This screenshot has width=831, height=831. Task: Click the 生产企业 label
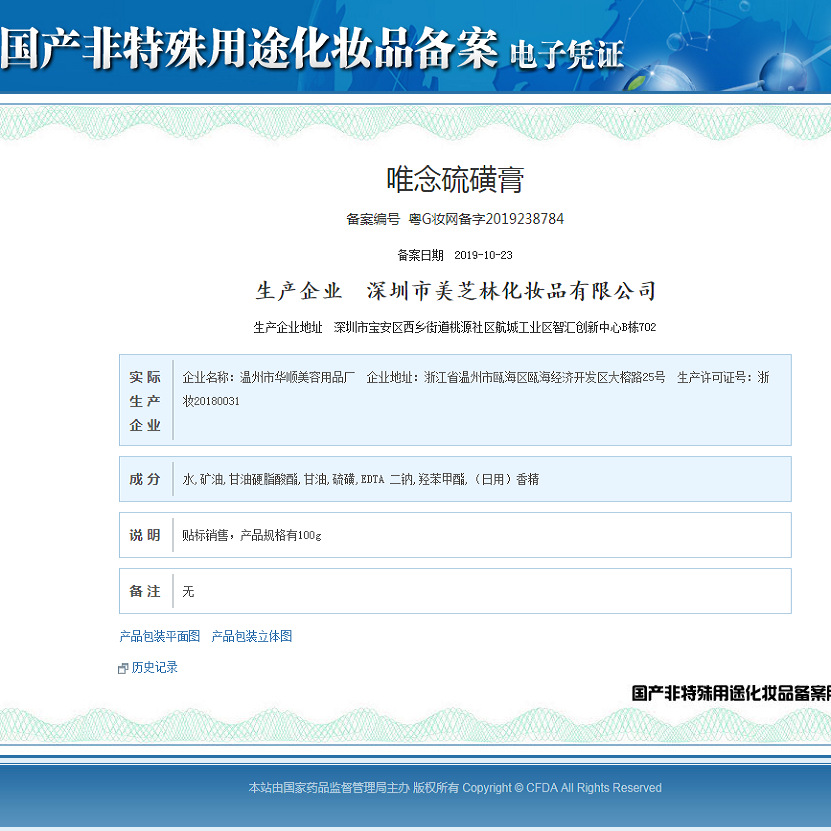(x=299, y=290)
